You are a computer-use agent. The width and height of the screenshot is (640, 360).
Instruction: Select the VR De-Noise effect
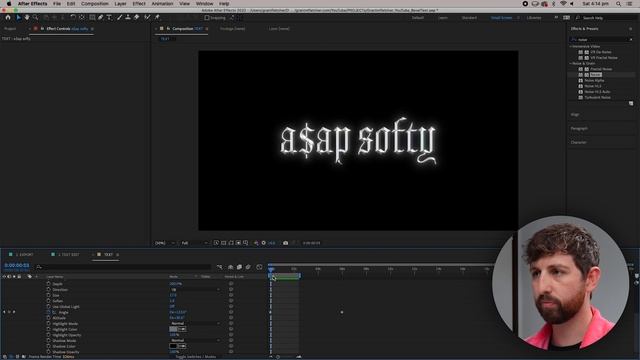tap(601, 52)
